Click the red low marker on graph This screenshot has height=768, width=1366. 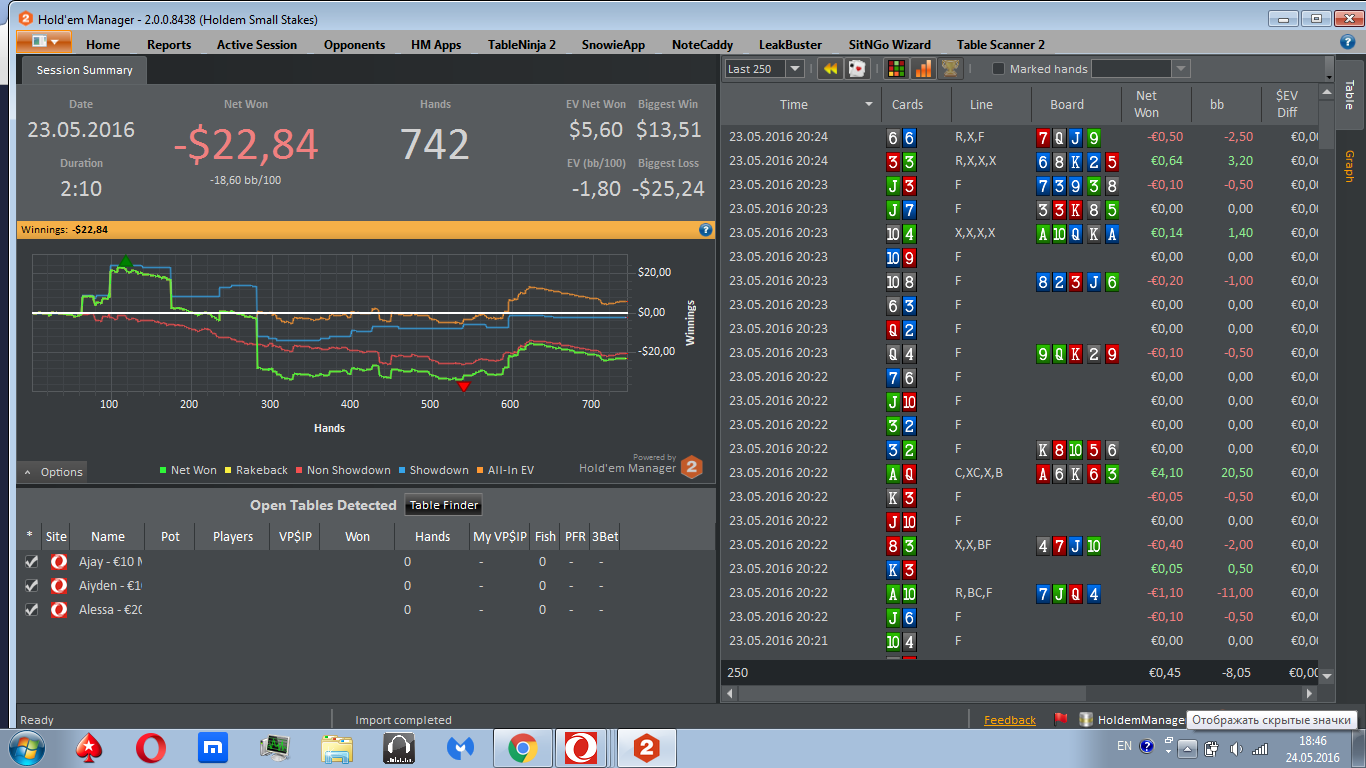(463, 386)
